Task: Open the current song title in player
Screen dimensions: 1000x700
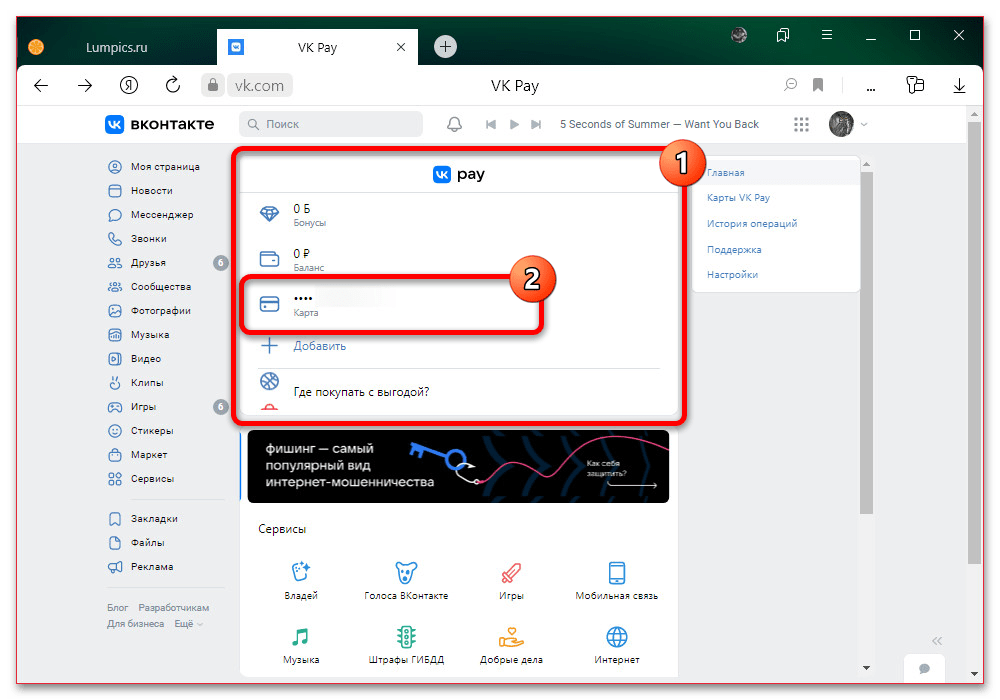Action: 659,124
